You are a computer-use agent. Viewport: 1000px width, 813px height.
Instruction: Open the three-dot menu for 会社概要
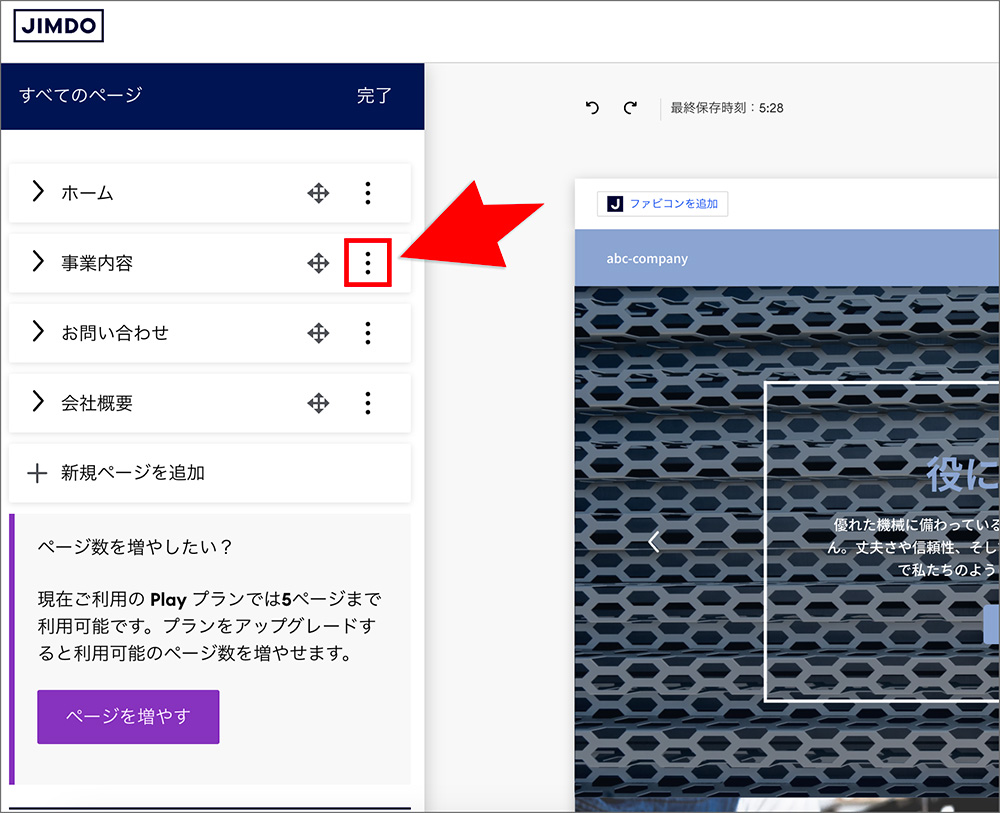368,403
